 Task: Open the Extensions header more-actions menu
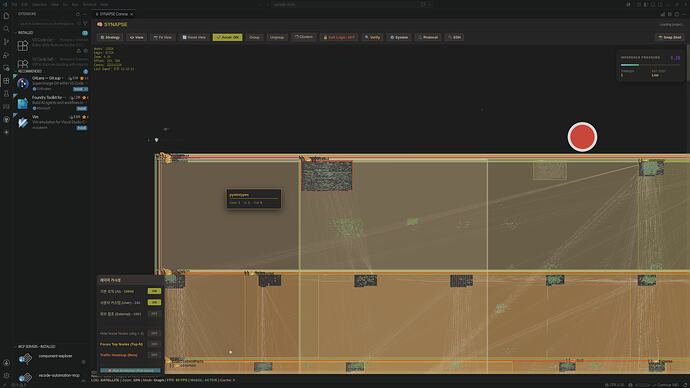(85, 14)
